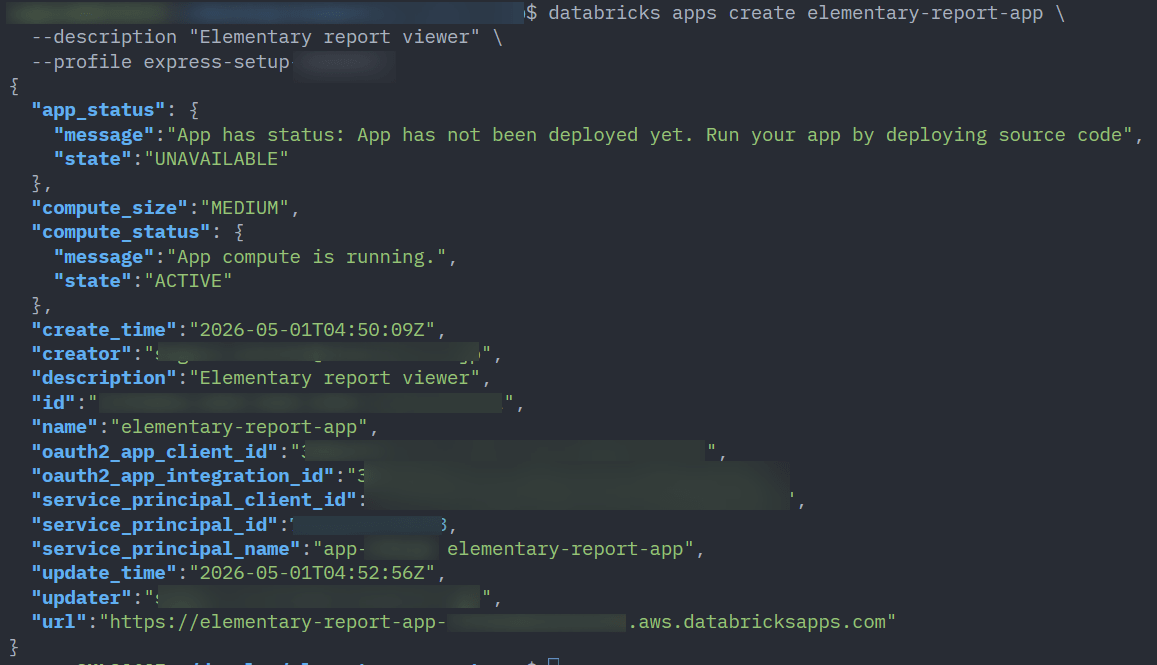
Task: Select the value "MEDIUM"
Action: click(x=244, y=208)
